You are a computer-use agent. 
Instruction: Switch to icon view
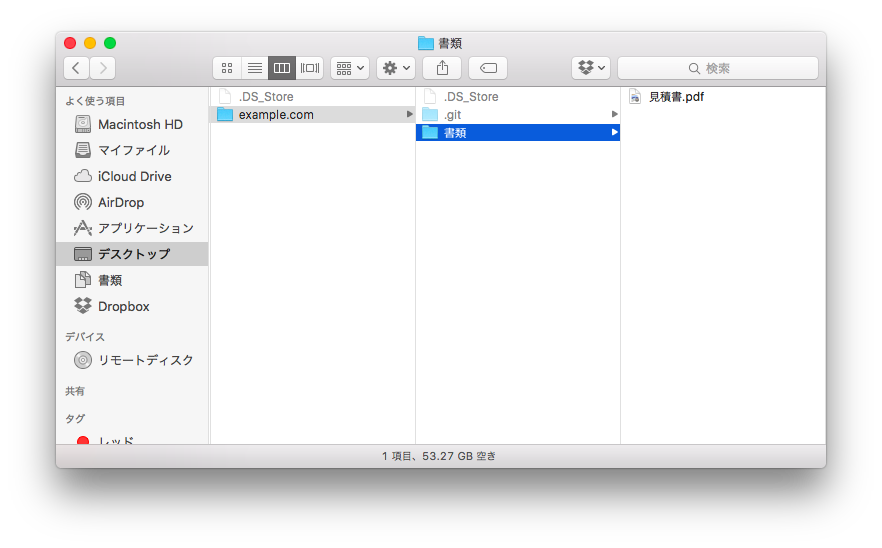[227, 68]
